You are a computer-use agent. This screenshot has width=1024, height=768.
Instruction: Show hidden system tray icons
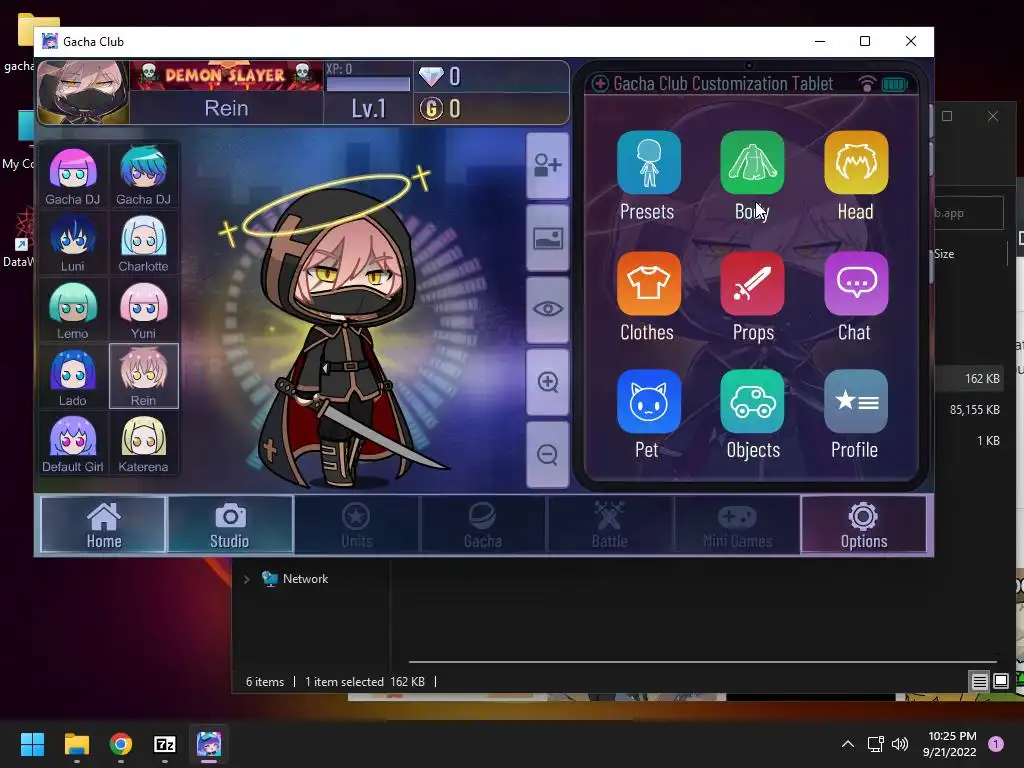848,744
